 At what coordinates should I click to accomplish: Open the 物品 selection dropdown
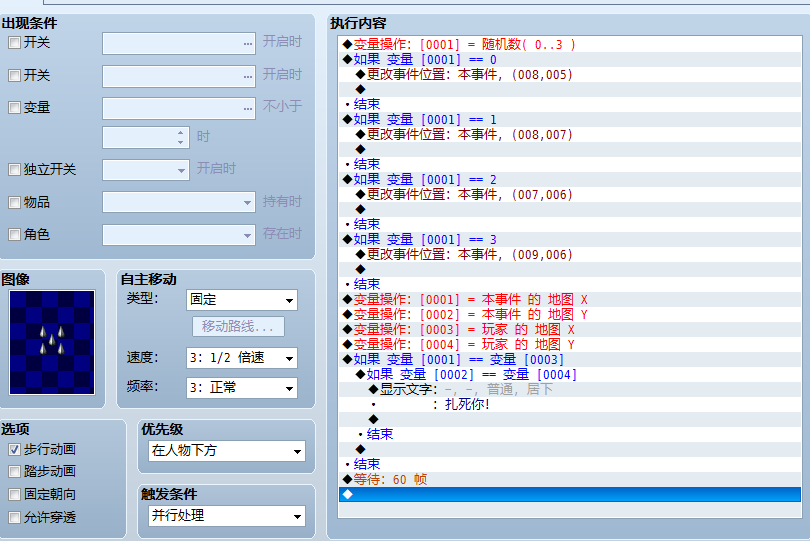pyautogui.click(x=179, y=202)
